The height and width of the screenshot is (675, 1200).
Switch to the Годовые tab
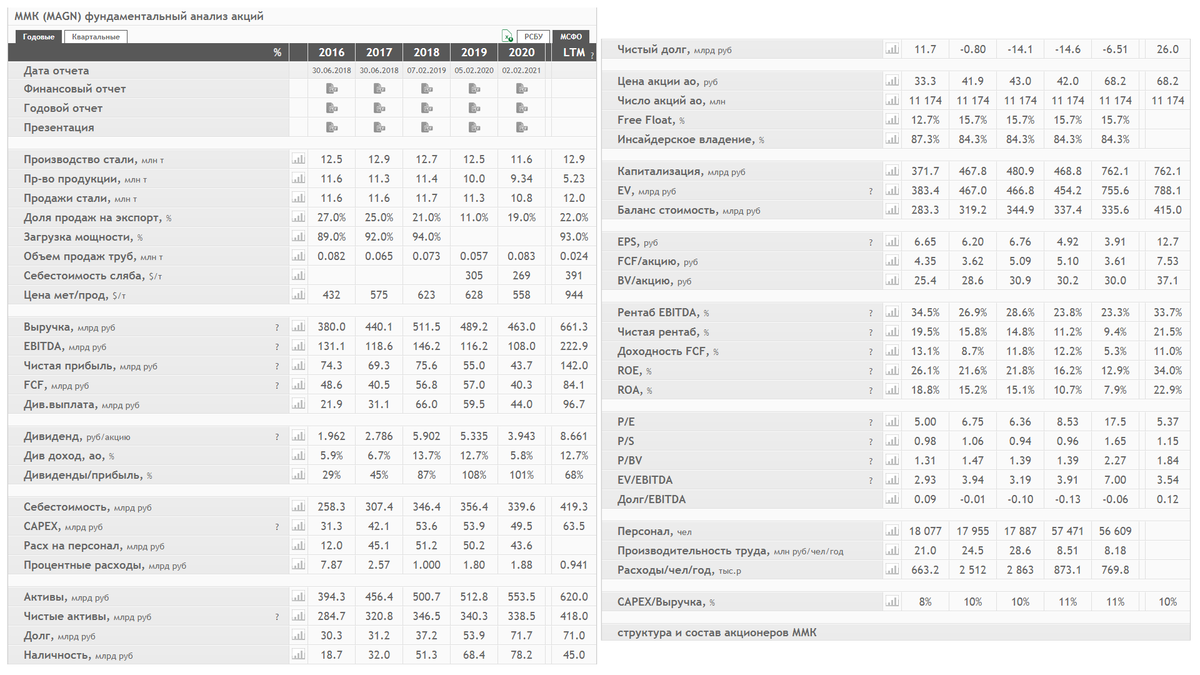coord(40,37)
